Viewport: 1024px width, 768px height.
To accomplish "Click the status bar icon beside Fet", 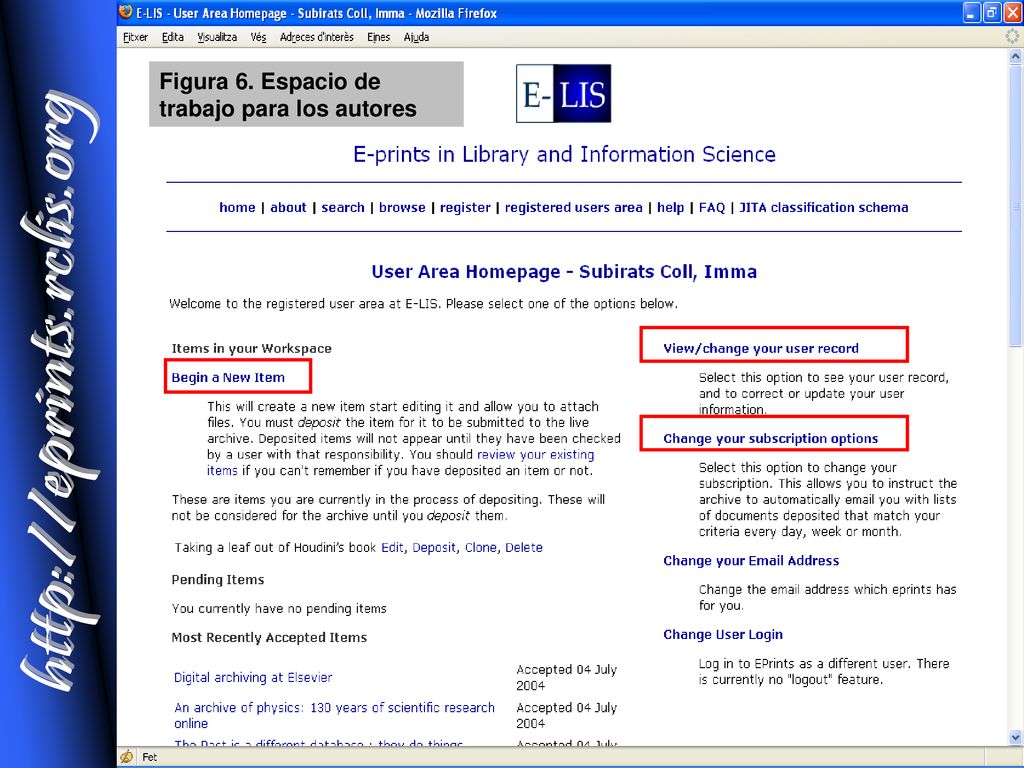I will pos(127,757).
